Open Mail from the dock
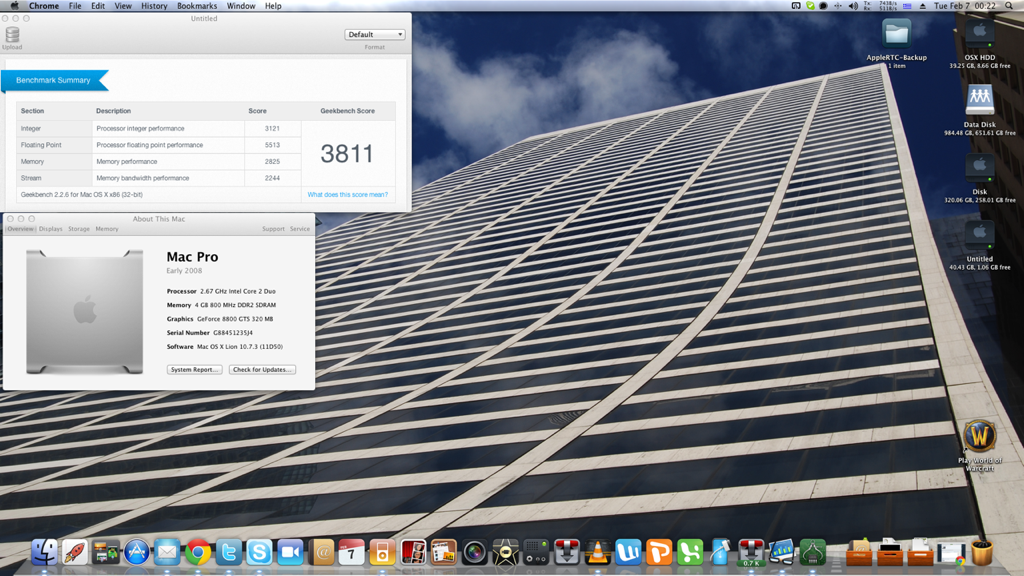 [167, 552]
